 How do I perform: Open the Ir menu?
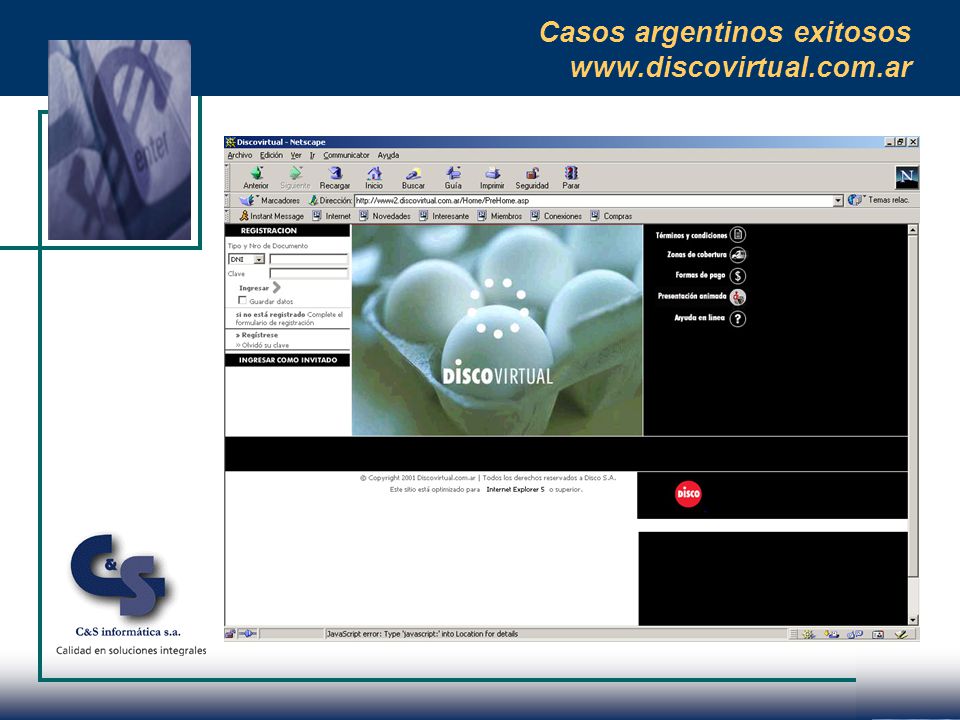312,156
